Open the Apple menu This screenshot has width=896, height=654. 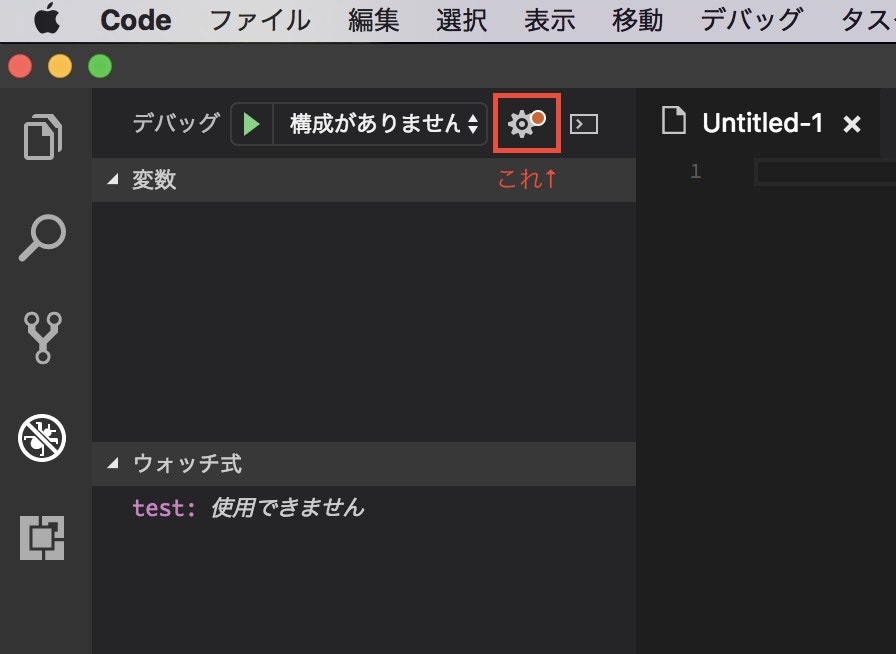tap(47, 19)
